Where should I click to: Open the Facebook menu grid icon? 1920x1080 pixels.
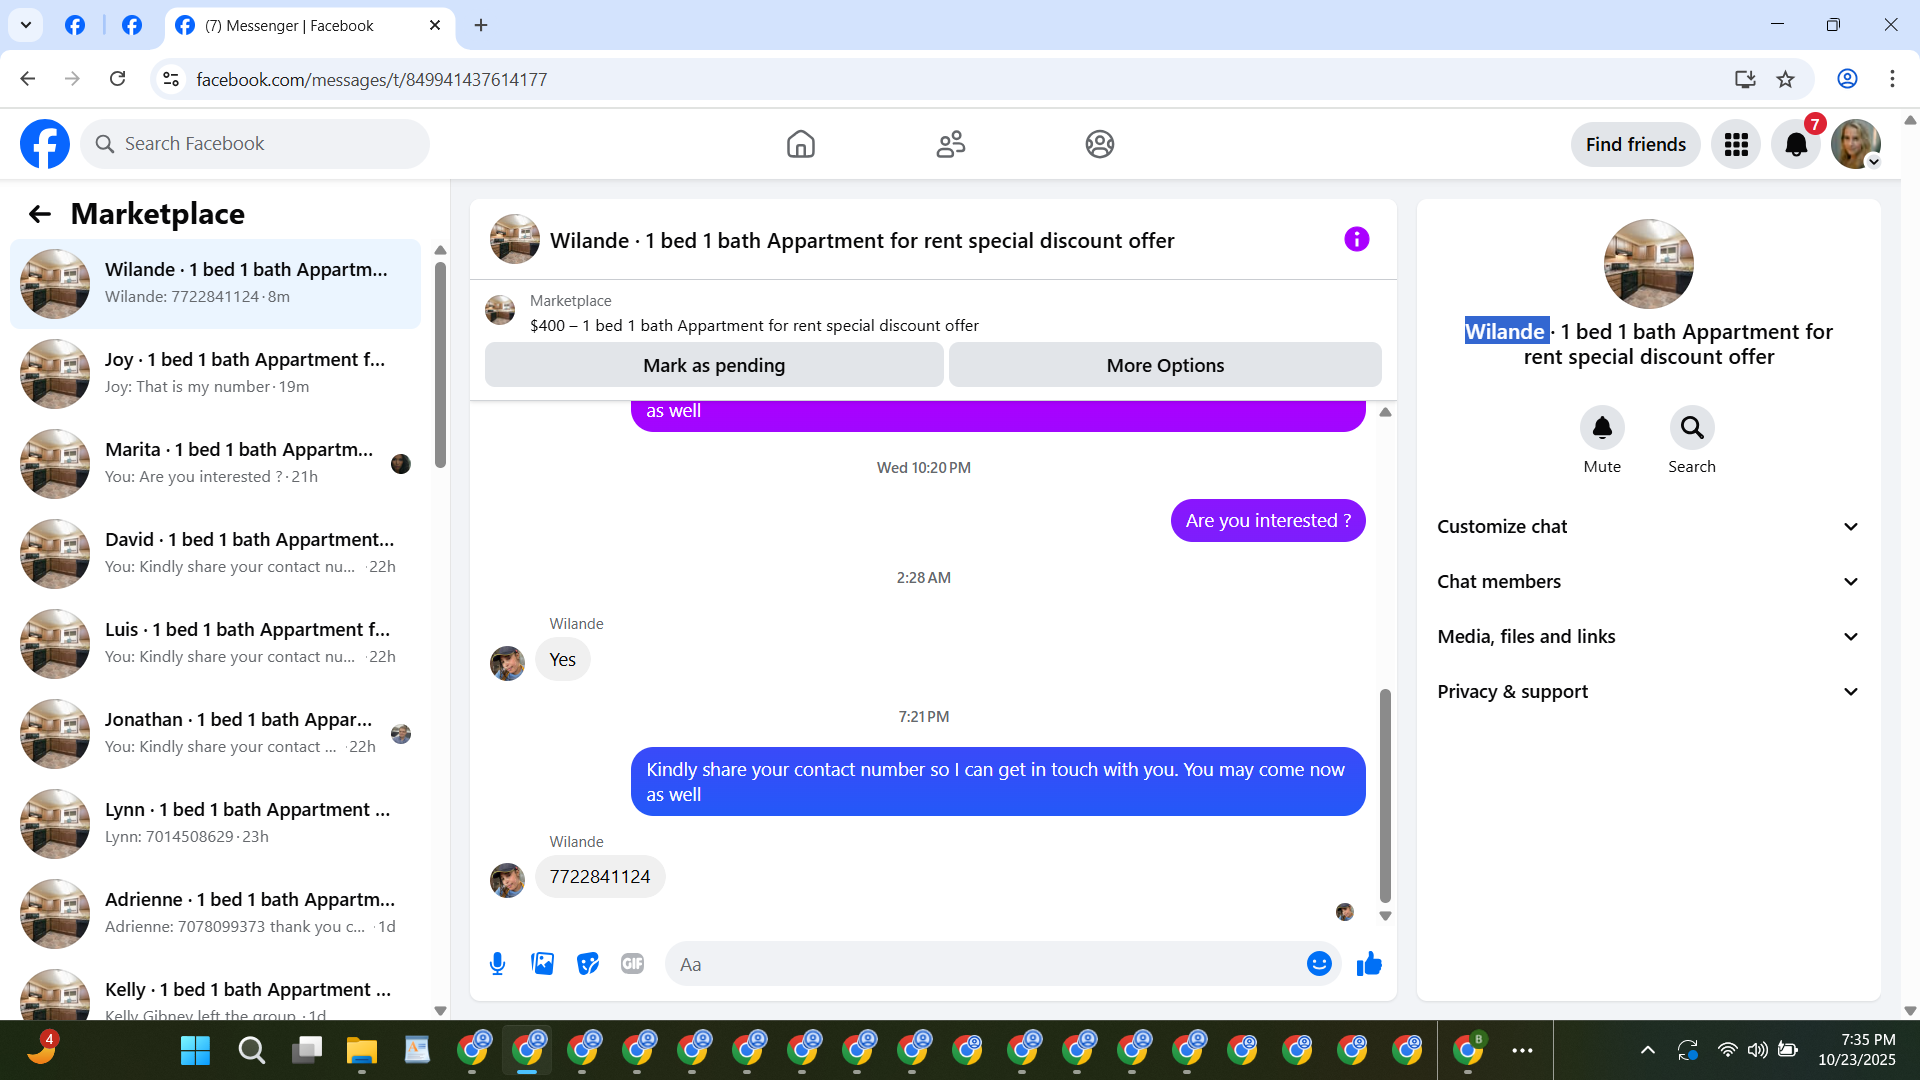(x=1736, y=145)
